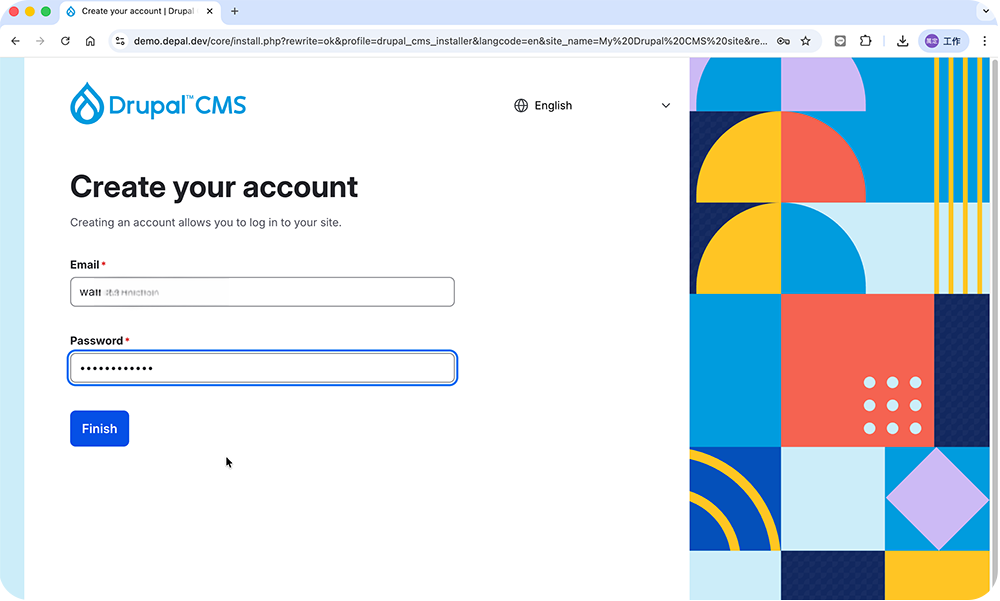Reload the page with refresh icon
1000x601 pixels.
pyautogui.click(x=65, y=41)
